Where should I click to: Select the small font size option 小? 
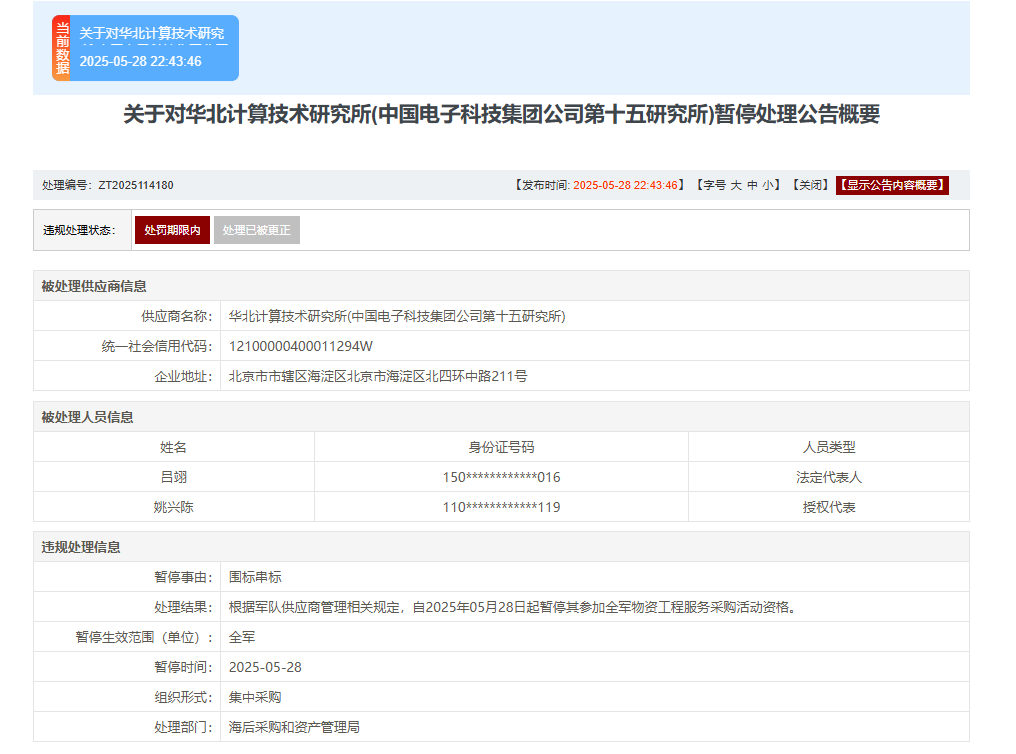click(x=768, y=185)
